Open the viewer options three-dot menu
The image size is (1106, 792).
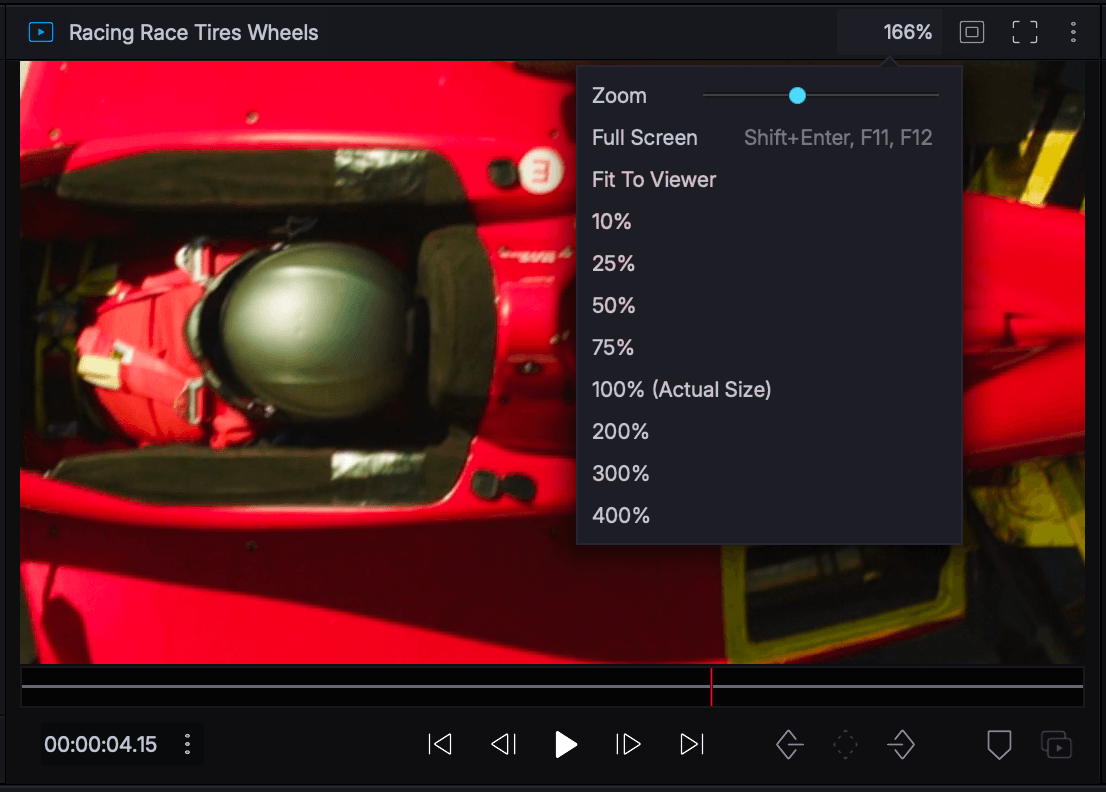(1073, 32)
